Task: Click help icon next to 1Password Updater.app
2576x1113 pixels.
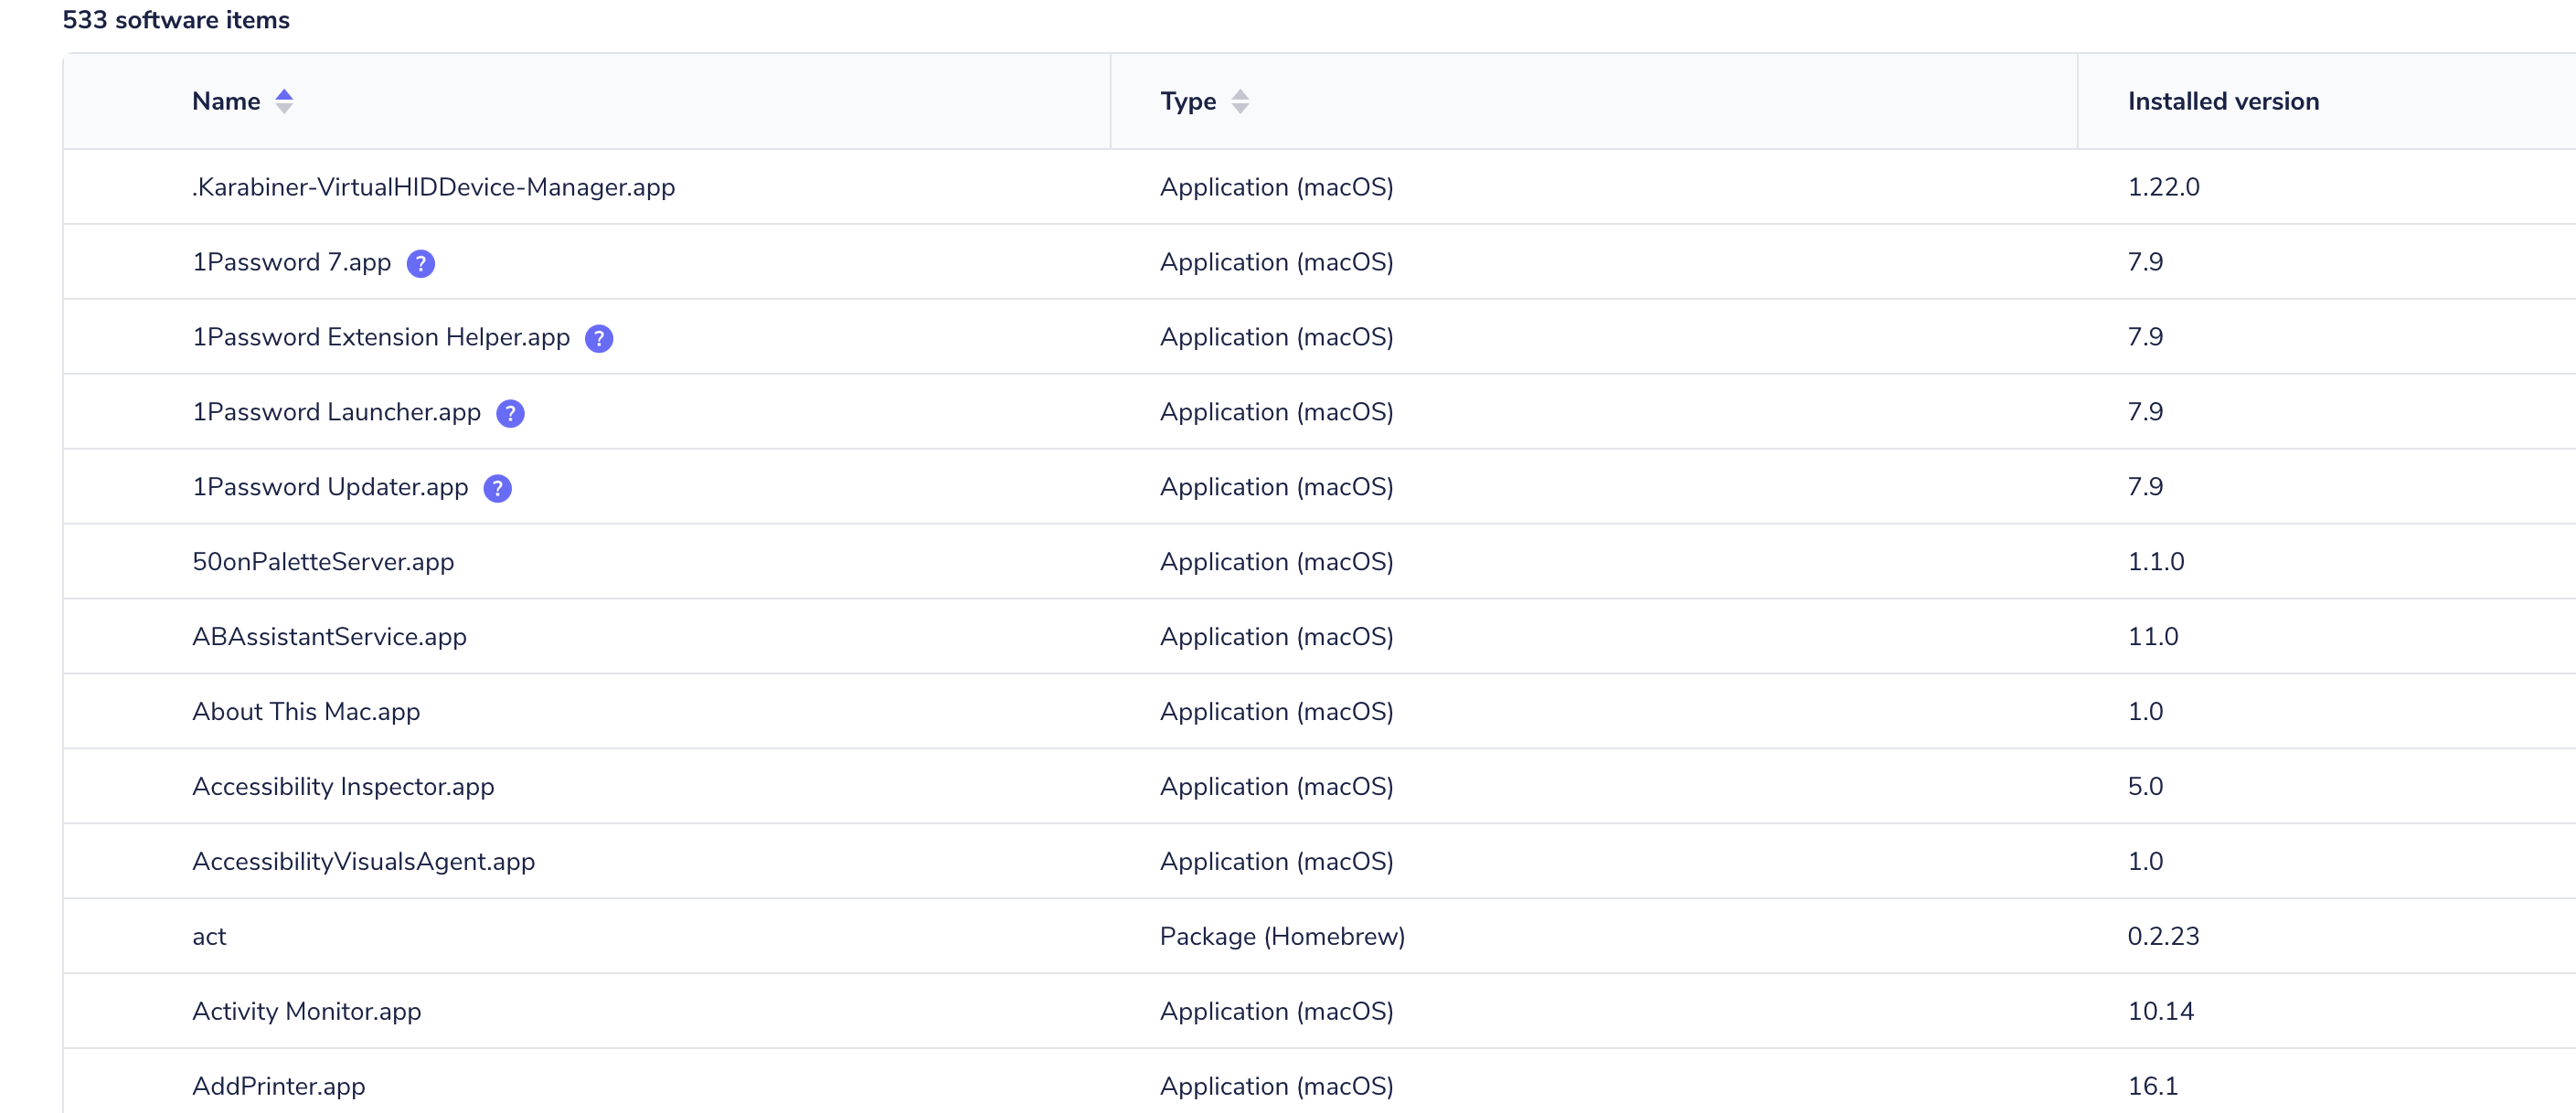Action: (497, 488)
